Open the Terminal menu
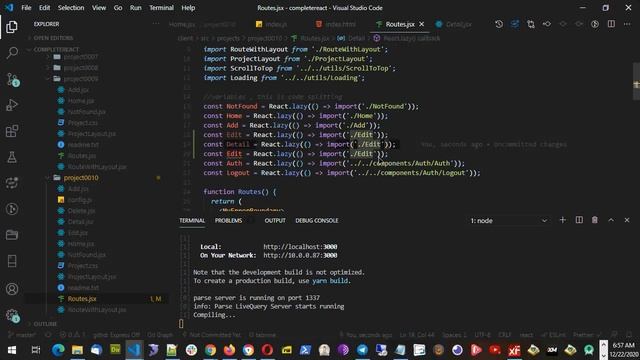Screen dimensions: 640x360 point(161,8)
